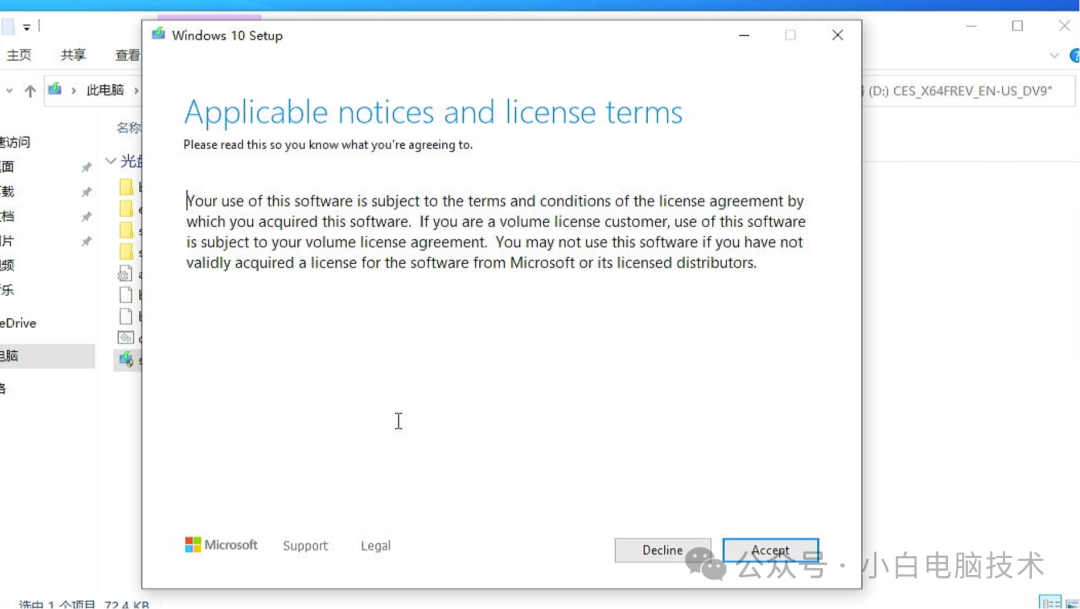Viewport: 1080px width, 609px height.
Task: Open OneDrive in the Explorer sidebar
Action: (x=18, y=323)
